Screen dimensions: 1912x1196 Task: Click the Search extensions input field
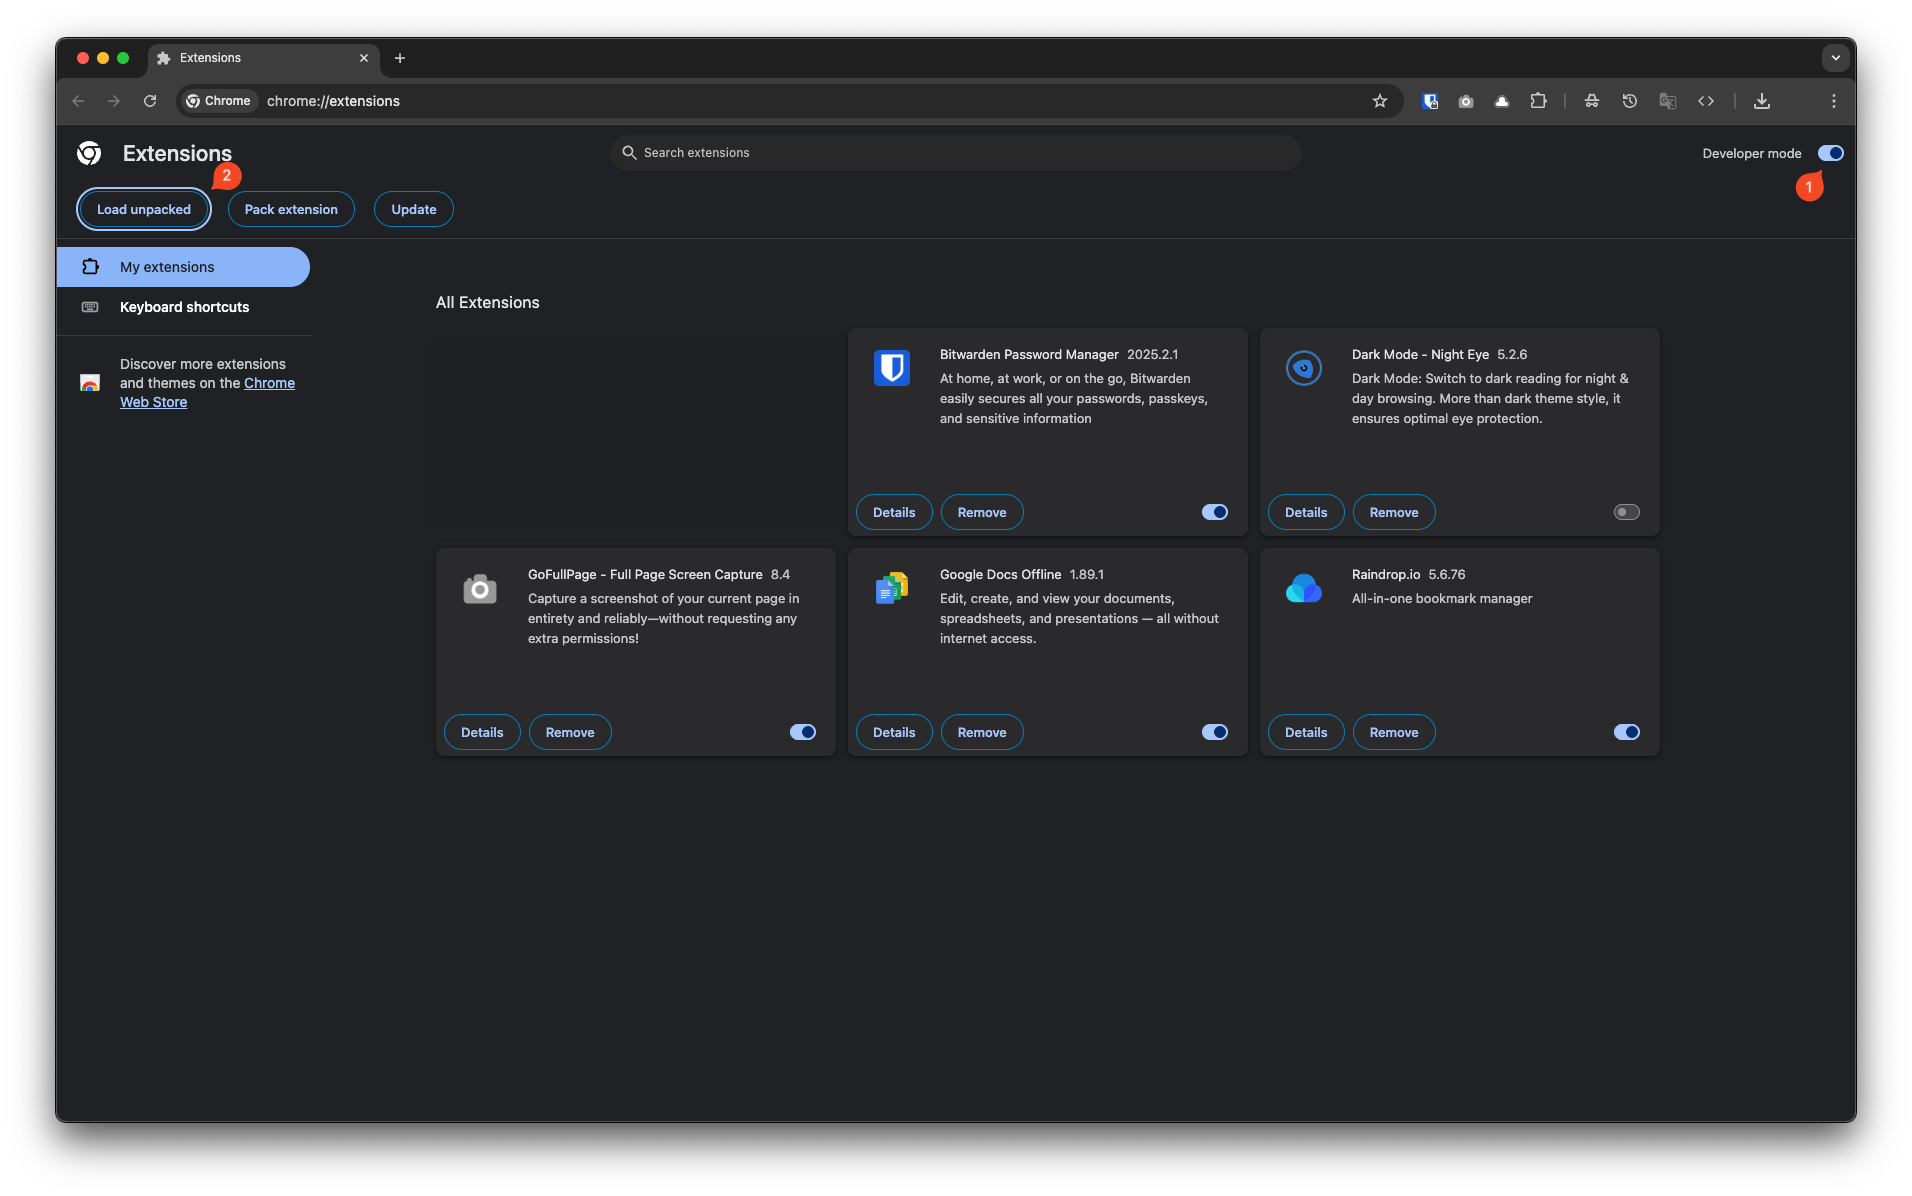coord(955,153)
